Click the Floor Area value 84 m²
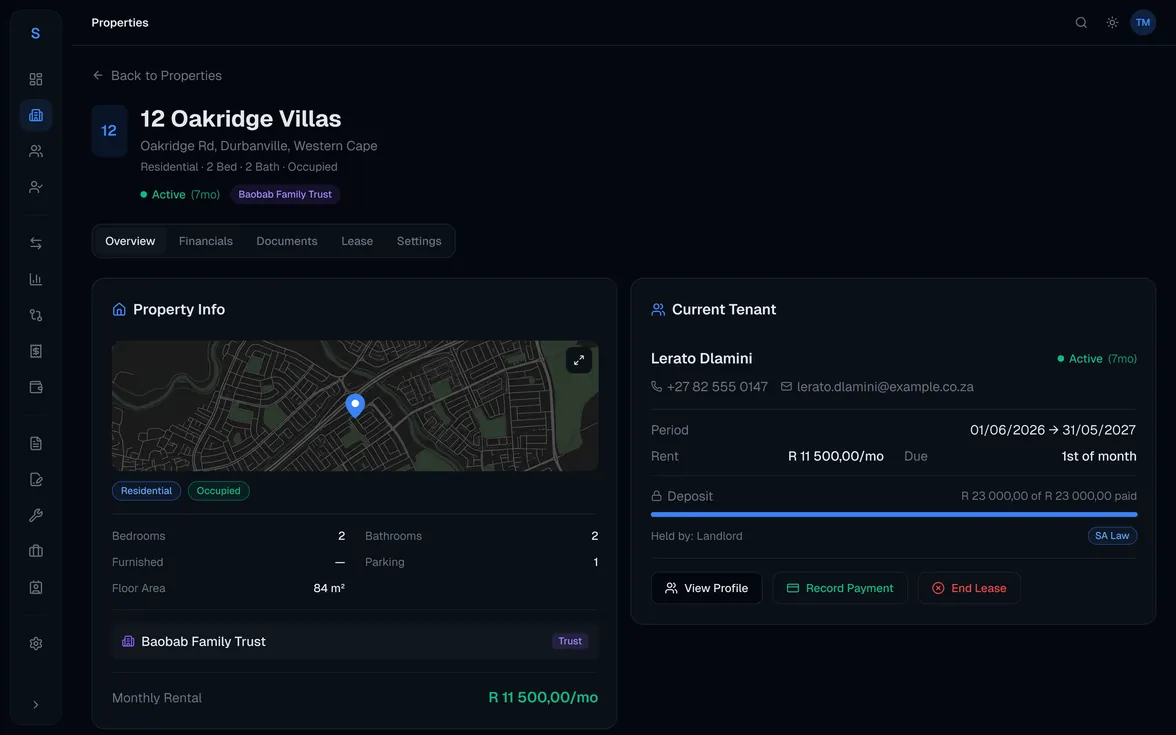This screenshot has height=735, width=1176. pyautogui.click(x=328, y=588)
